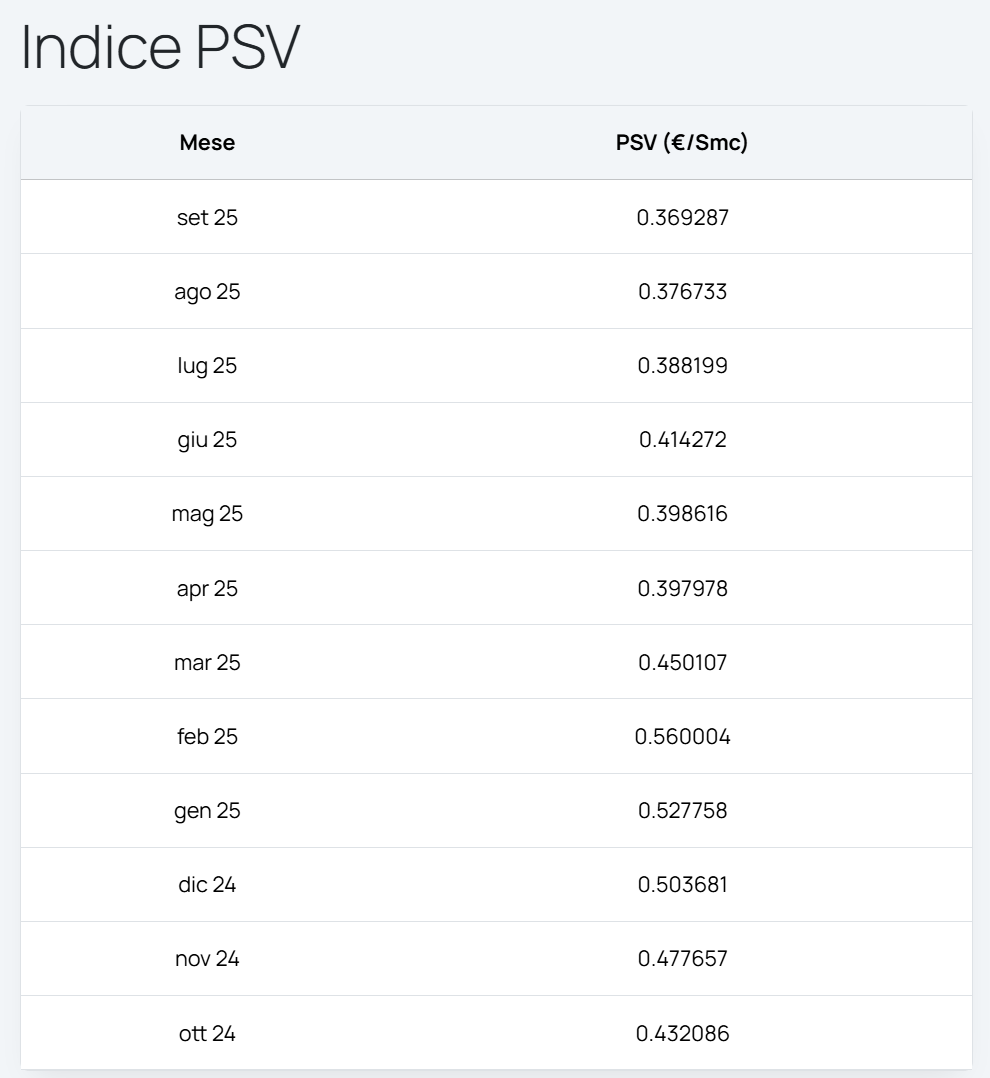The image size is (990, 1078).
Task: Click the feb 25 month cell
Action: point(207,736)
